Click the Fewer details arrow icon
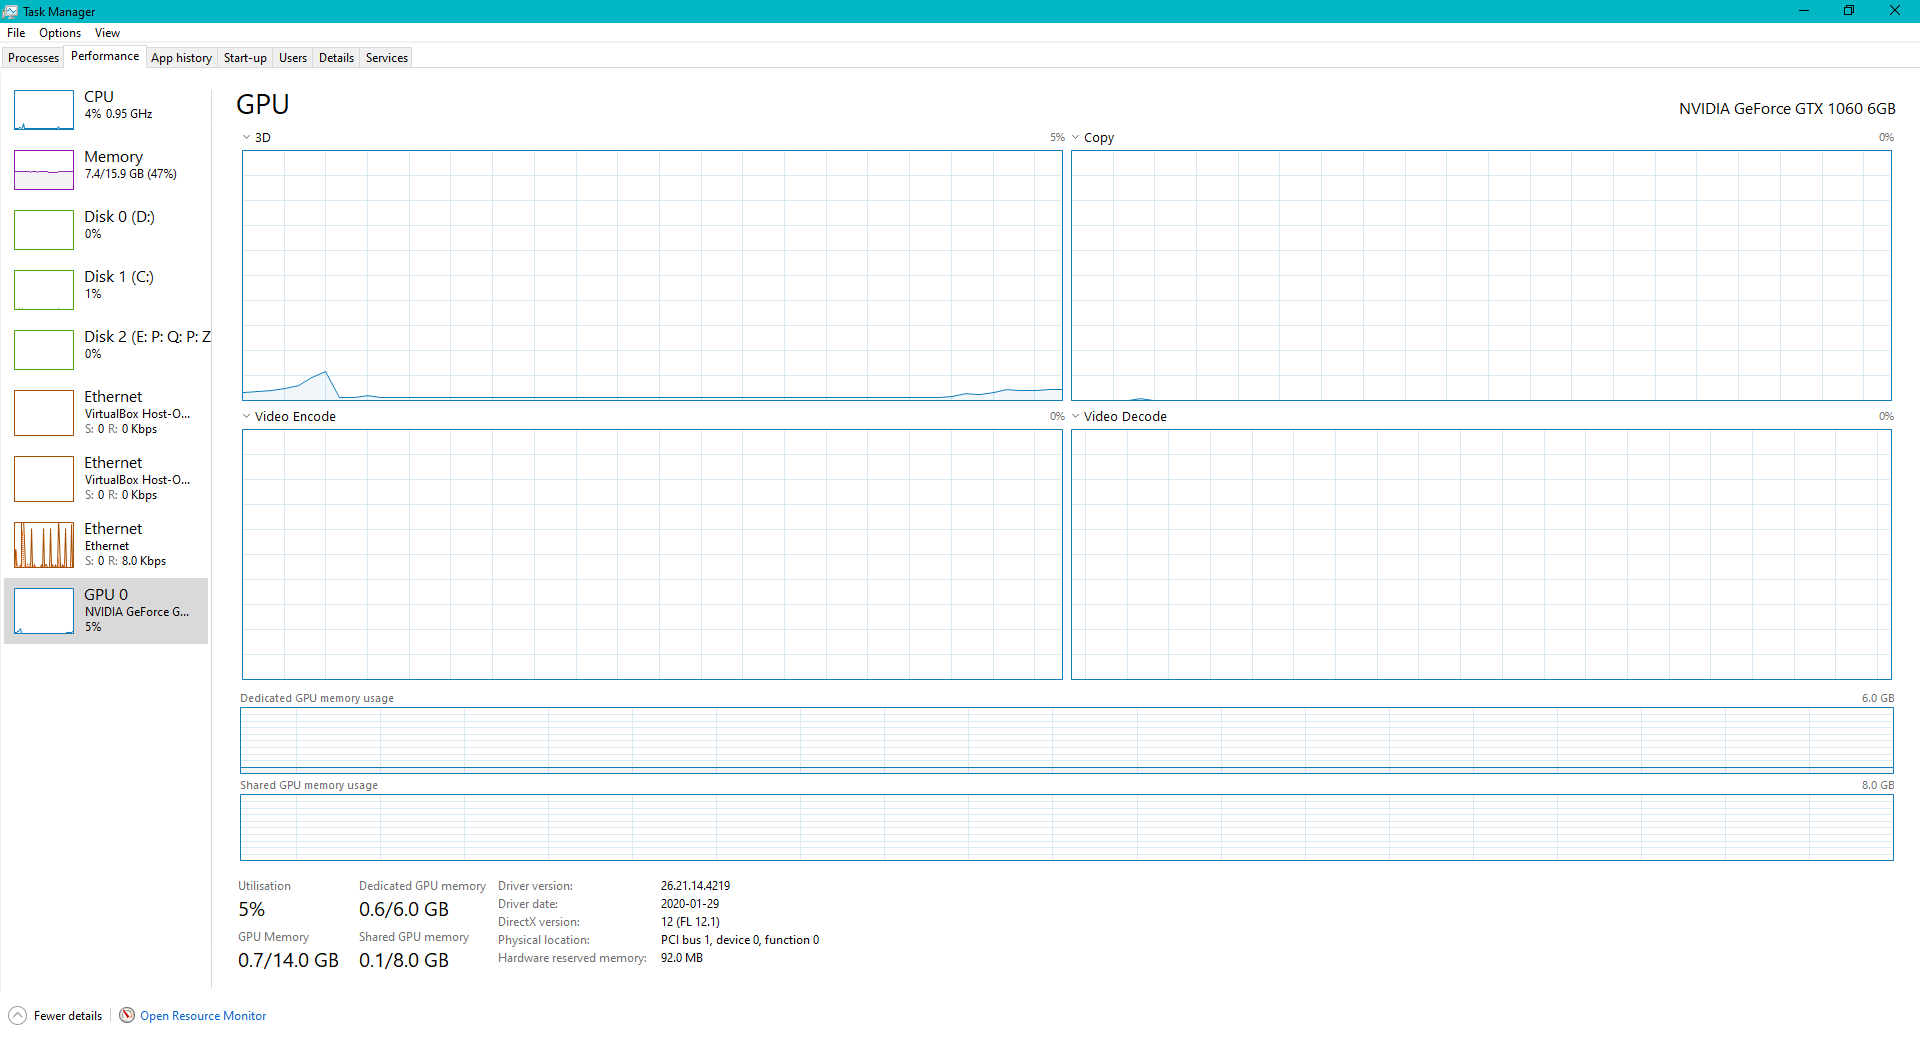 (x=18, y=1016)
